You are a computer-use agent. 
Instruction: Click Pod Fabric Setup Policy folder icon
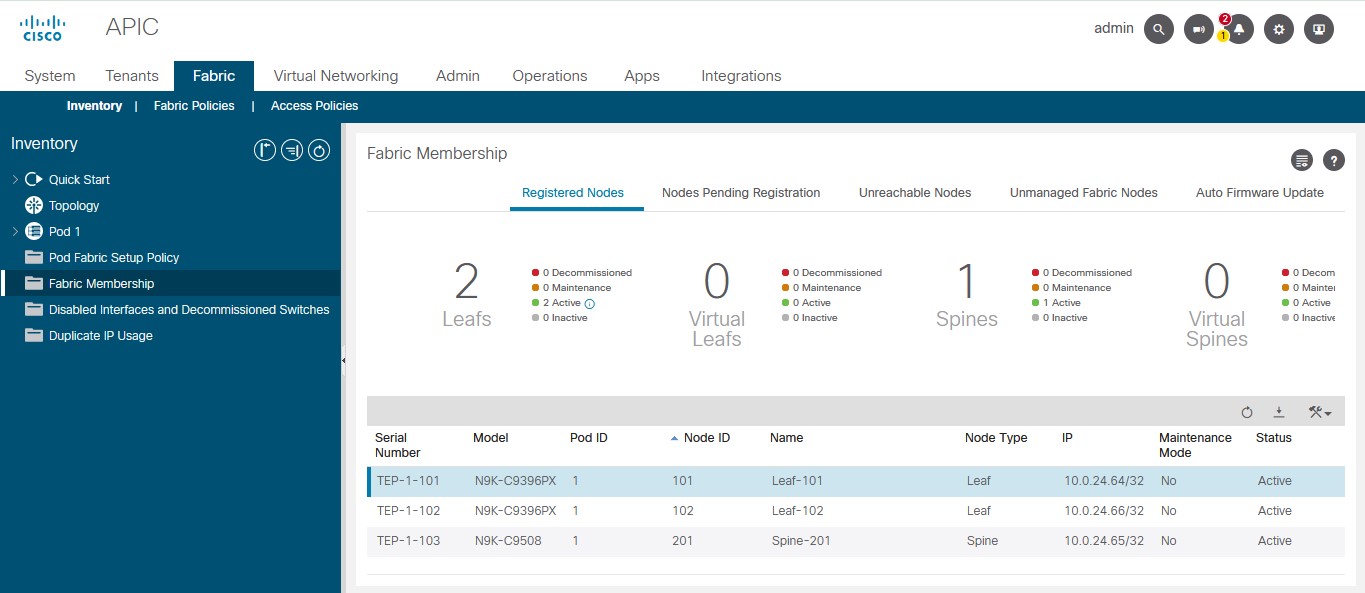click(34, 257)
